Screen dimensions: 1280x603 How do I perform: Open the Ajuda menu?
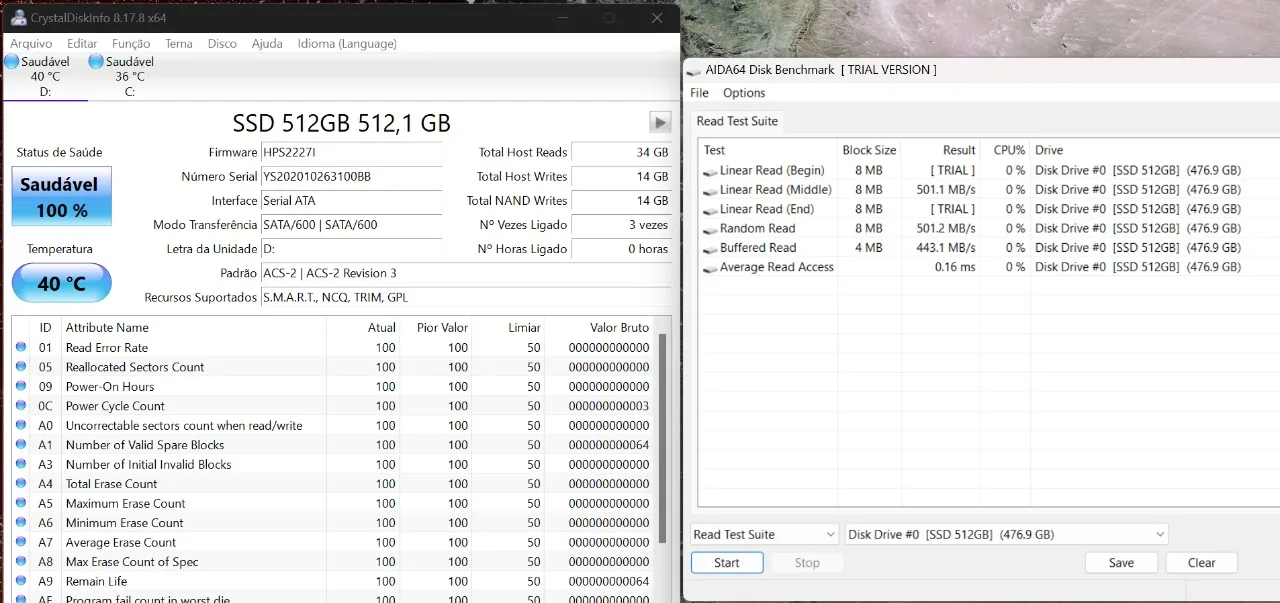point(267,43)
